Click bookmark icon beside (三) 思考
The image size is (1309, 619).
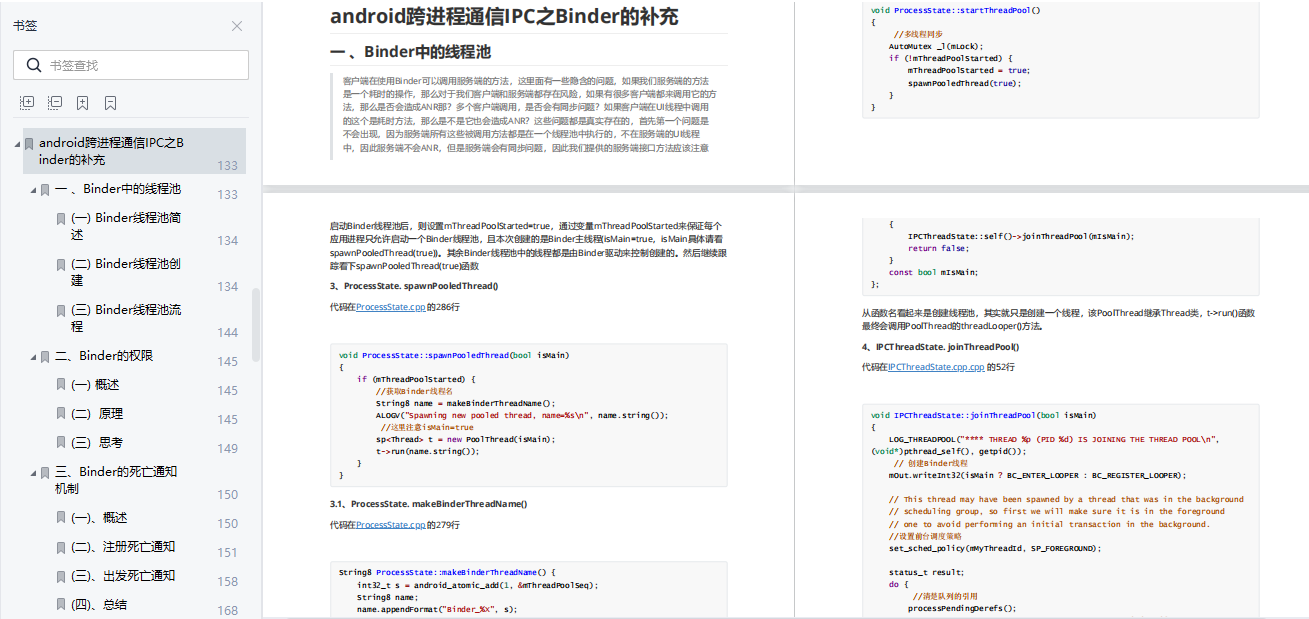coord(60,443)
